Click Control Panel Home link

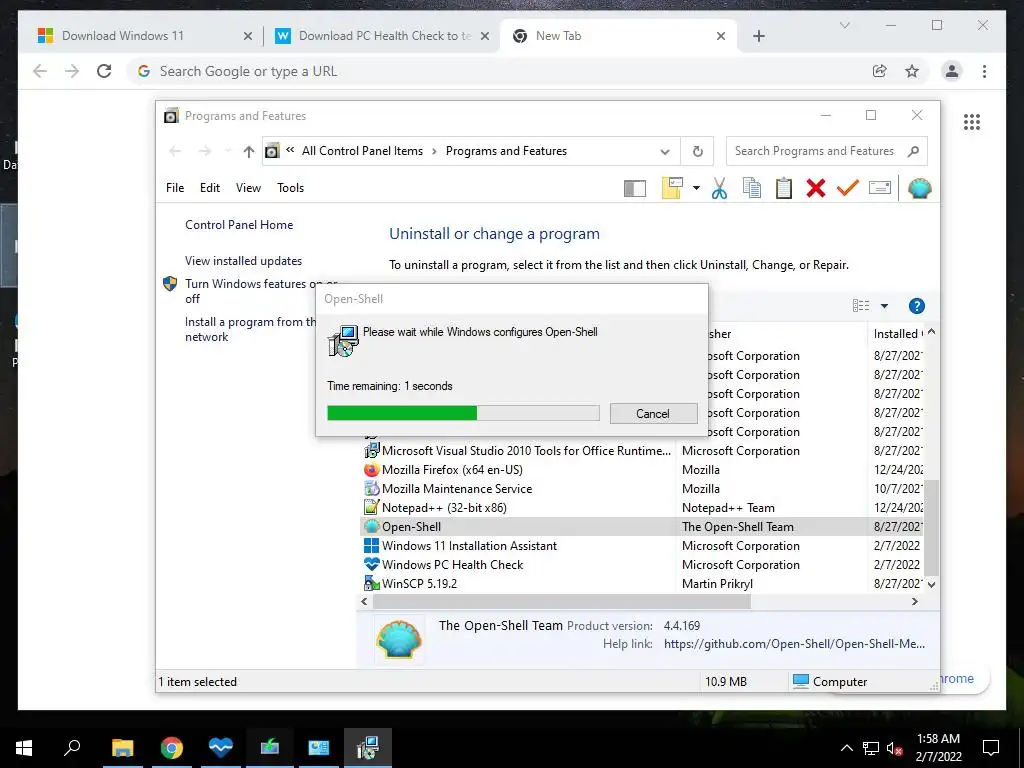click(x=239, y=225)
